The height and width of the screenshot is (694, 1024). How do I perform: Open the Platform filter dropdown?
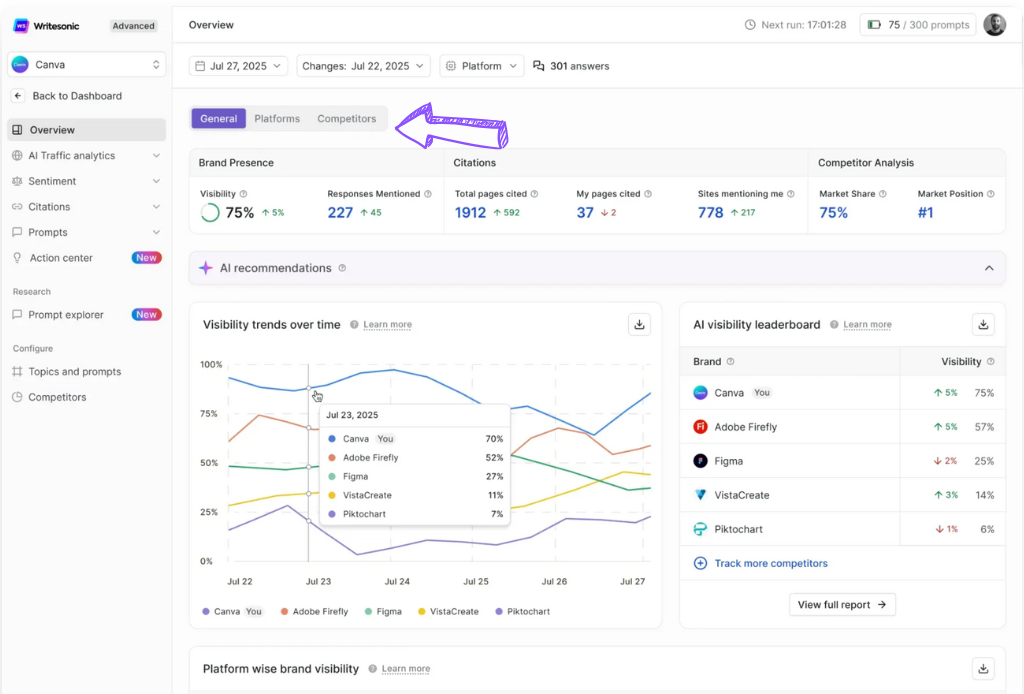[x=481, y=65]
